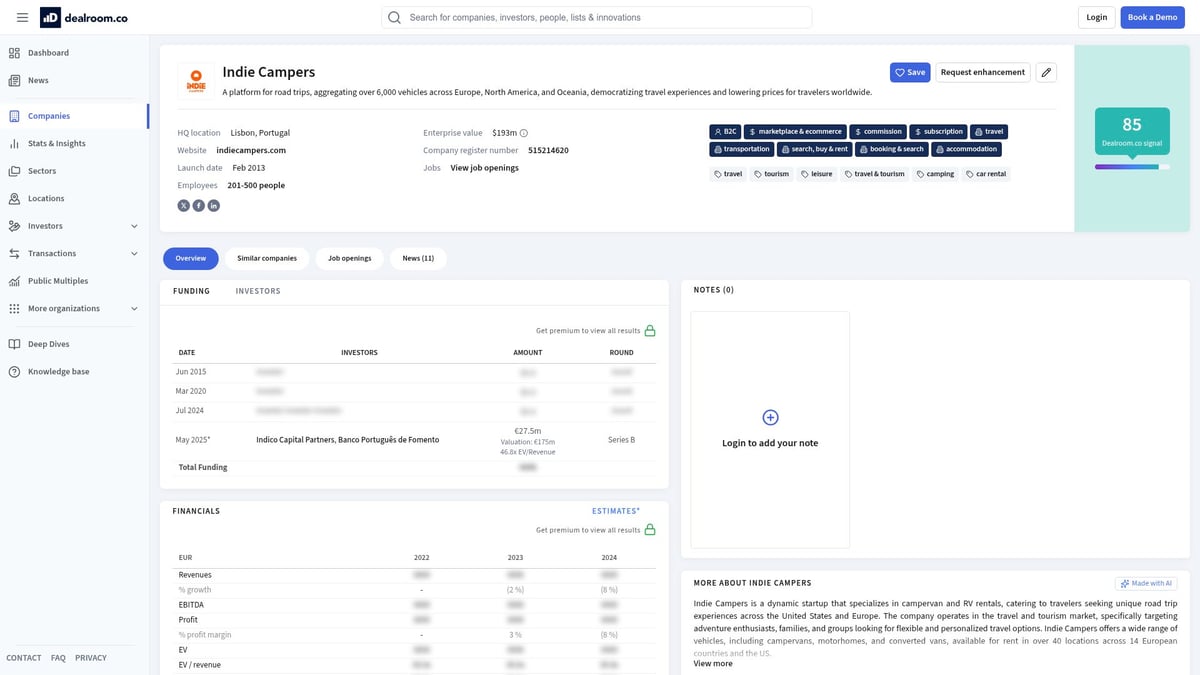
Task: Open Deep Dives in sidebar
Action: pyautogui.click(x=49, y=344)
